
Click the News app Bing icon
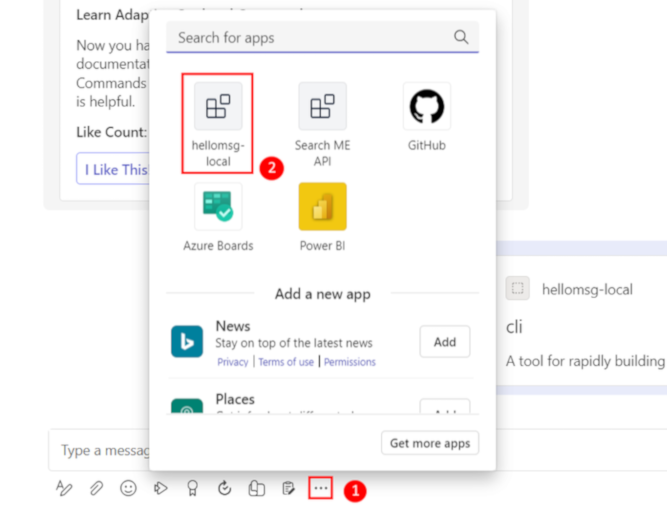[x=187, y=341]
